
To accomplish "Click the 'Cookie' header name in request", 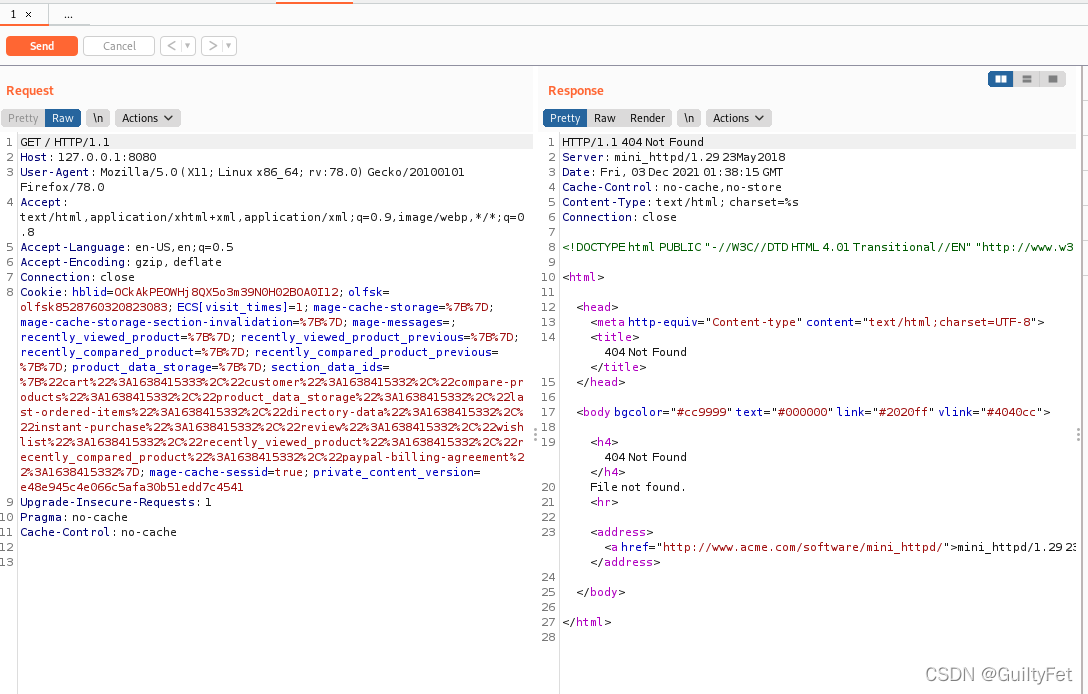I will pos(40,292).
